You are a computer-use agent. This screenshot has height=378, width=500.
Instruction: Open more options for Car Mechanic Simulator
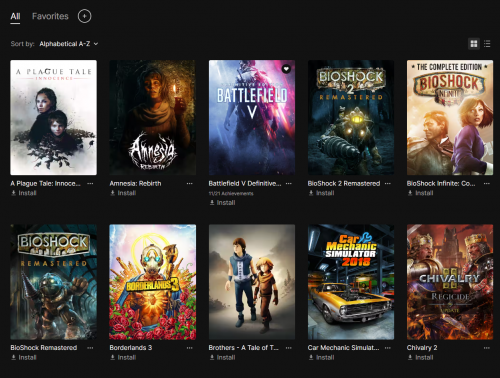point(388,348)
